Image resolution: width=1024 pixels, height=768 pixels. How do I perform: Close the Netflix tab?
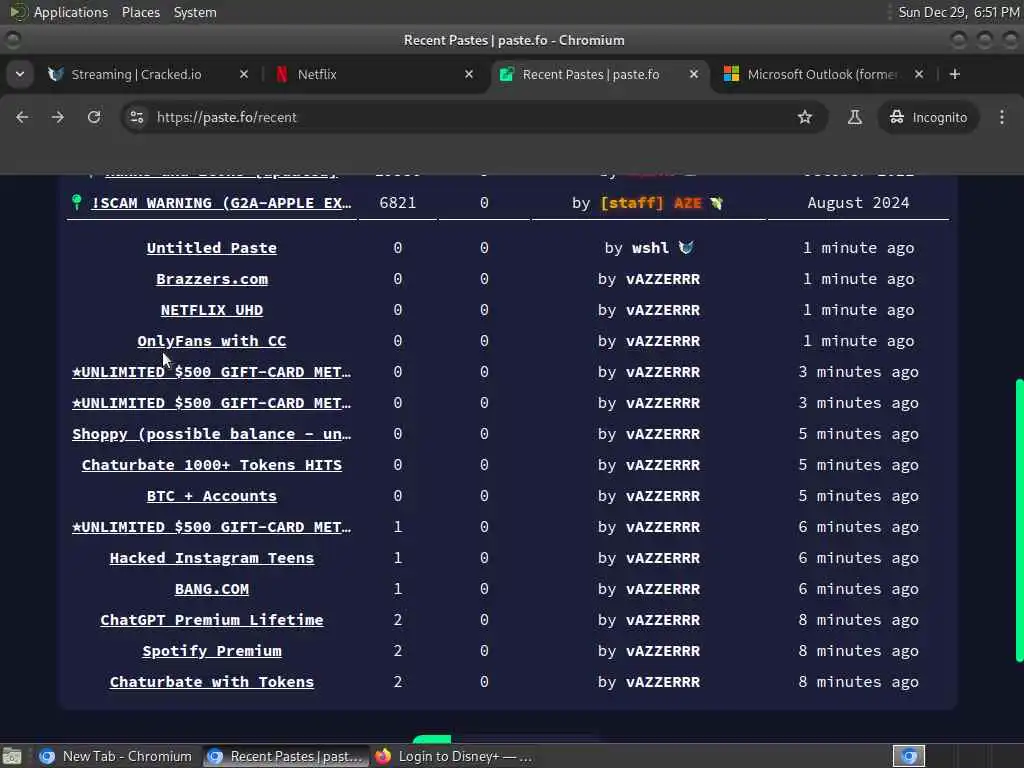[469, 74]
